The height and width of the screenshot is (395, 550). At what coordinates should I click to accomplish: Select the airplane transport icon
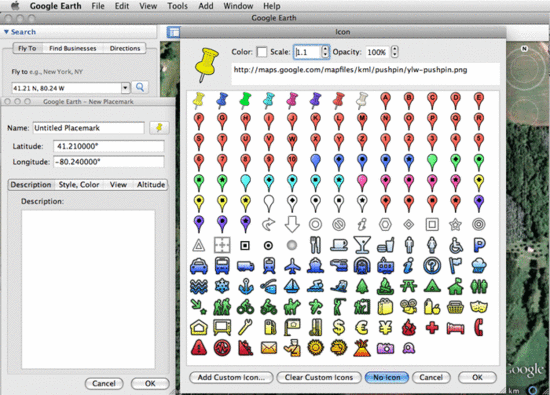292,266
